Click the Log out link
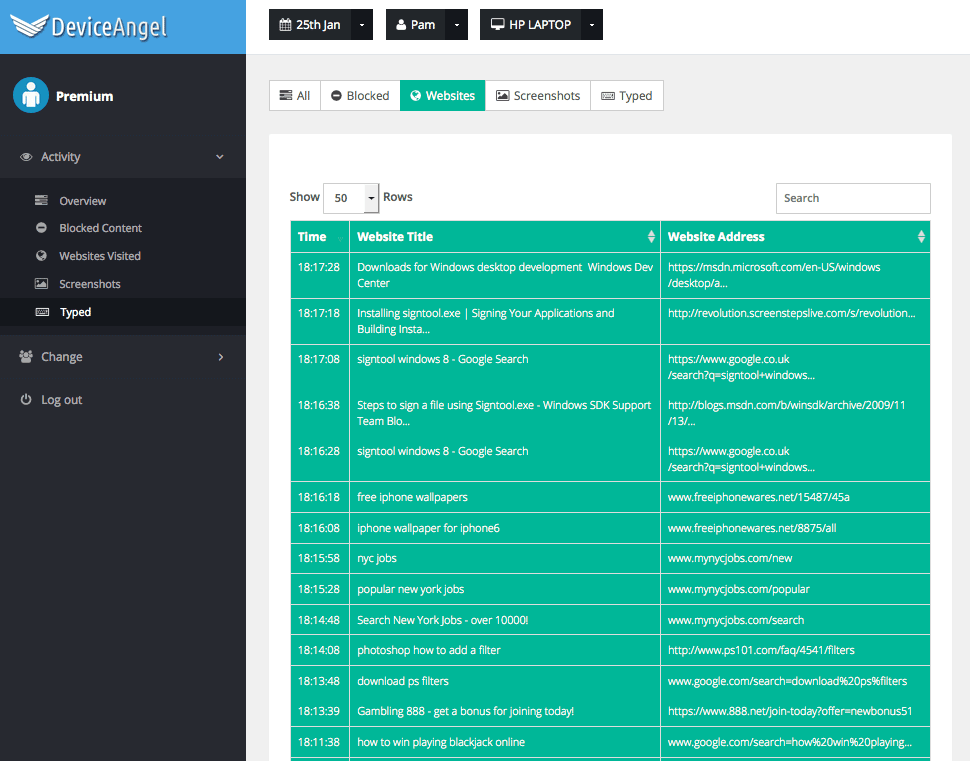 (x=61, y=400)
